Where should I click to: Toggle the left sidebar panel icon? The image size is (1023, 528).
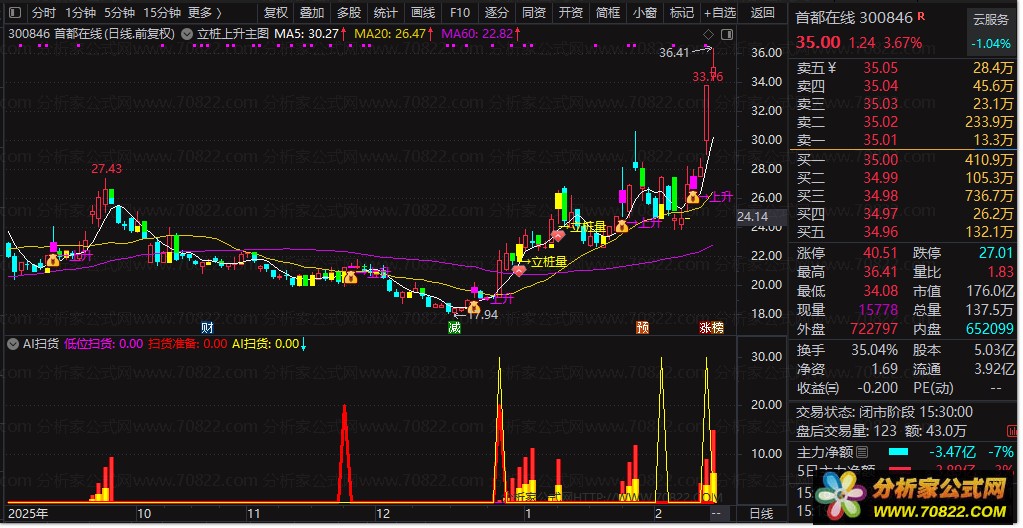point(15,12)
